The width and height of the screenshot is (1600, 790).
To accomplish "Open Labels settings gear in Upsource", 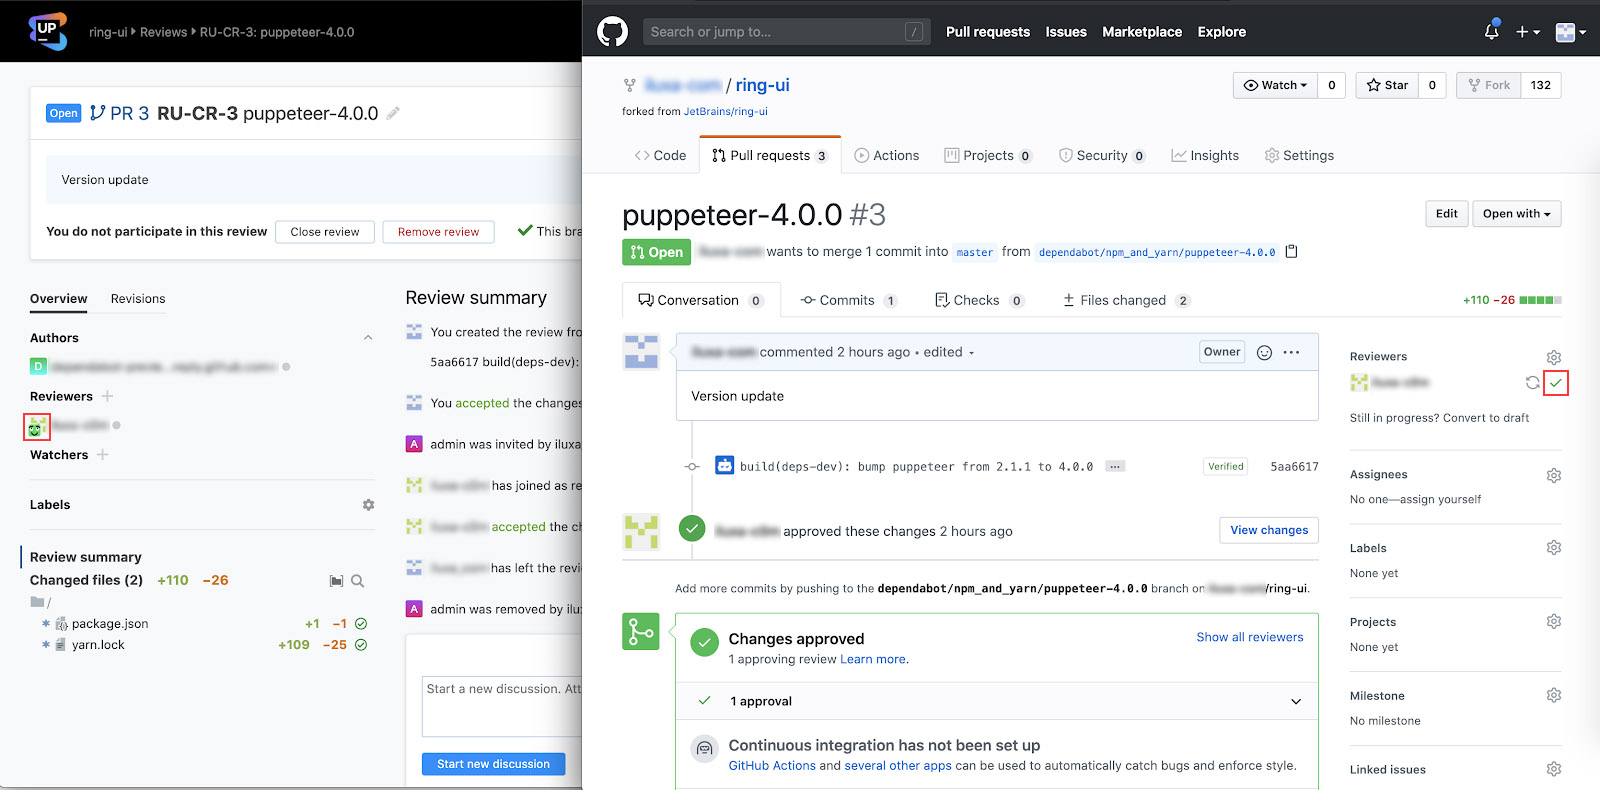I will [368, 505].
